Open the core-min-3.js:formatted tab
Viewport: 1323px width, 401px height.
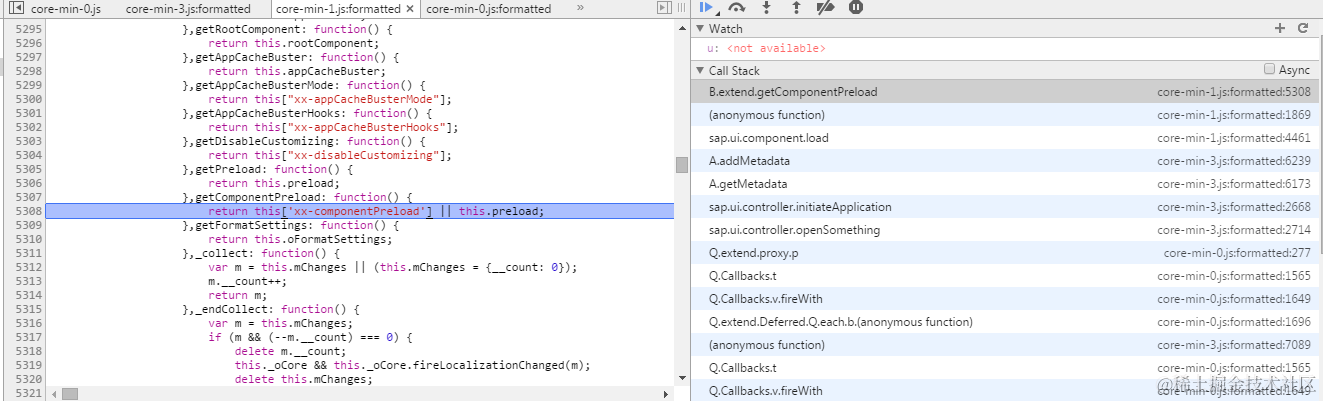[x=188, y=9]
